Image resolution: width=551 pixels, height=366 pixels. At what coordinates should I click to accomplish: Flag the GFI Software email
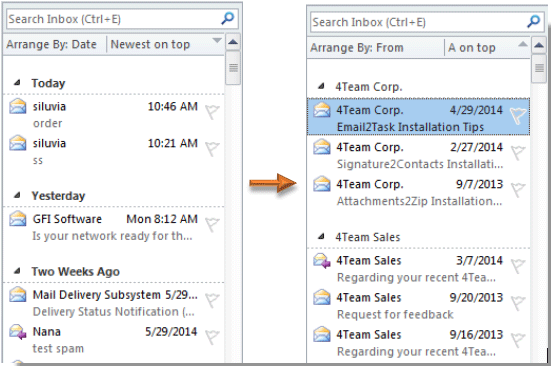(x=212, y=224)
